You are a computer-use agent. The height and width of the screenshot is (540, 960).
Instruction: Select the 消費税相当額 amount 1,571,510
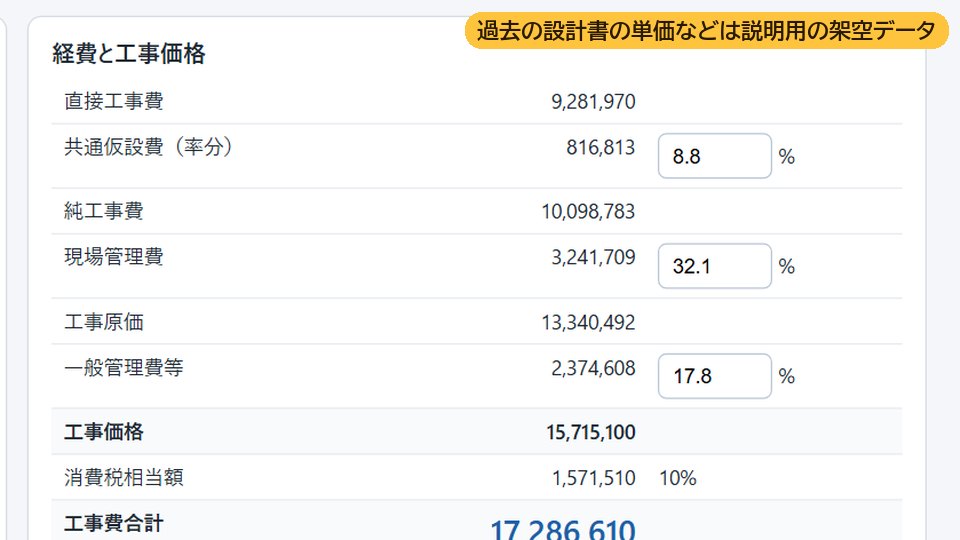pos(594,478)
